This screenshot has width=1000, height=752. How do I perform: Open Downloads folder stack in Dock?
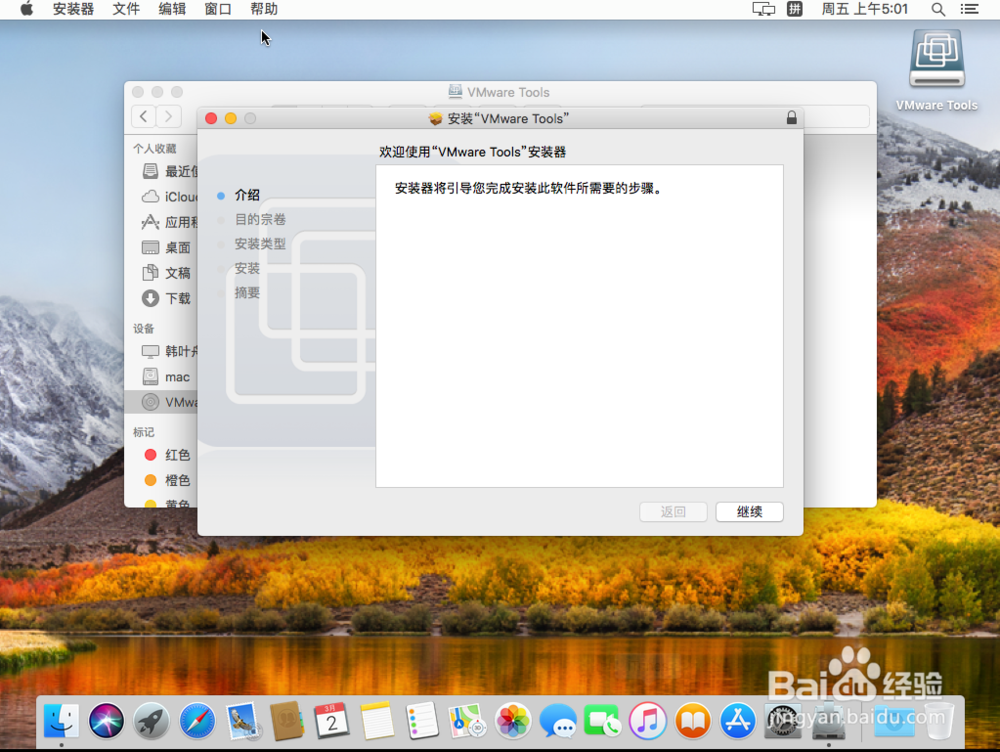pos(893,721)
